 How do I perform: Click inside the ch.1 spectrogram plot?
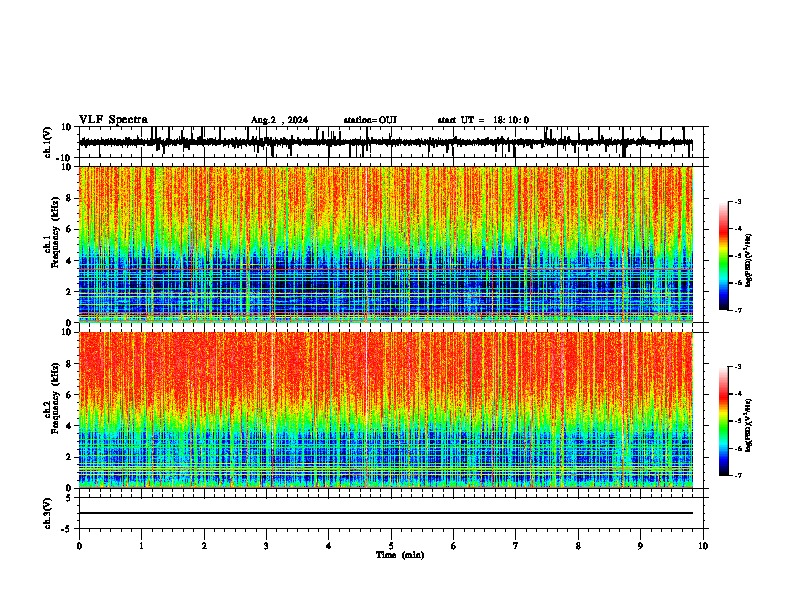coord(385,244)
